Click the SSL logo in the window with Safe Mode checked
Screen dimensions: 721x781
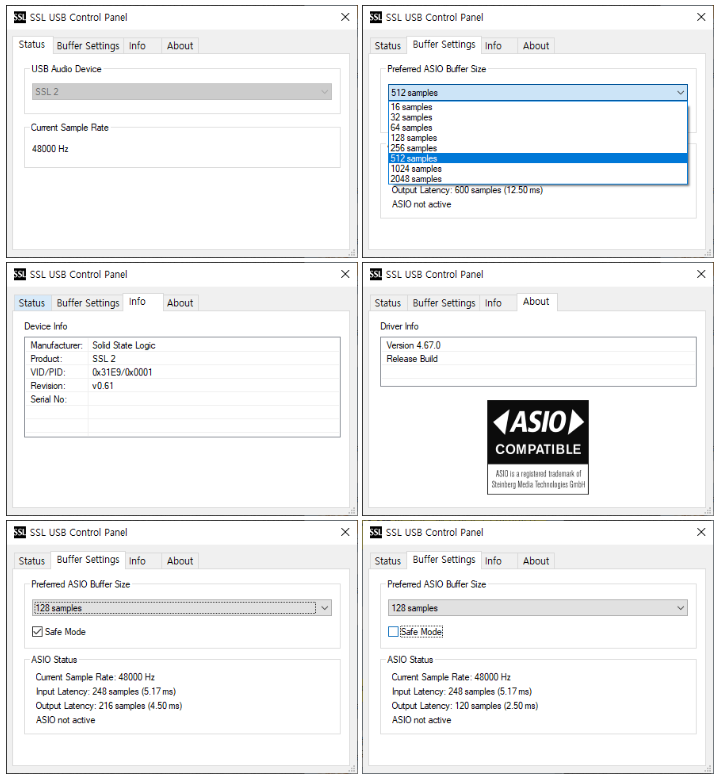click(x=19, y=532)
